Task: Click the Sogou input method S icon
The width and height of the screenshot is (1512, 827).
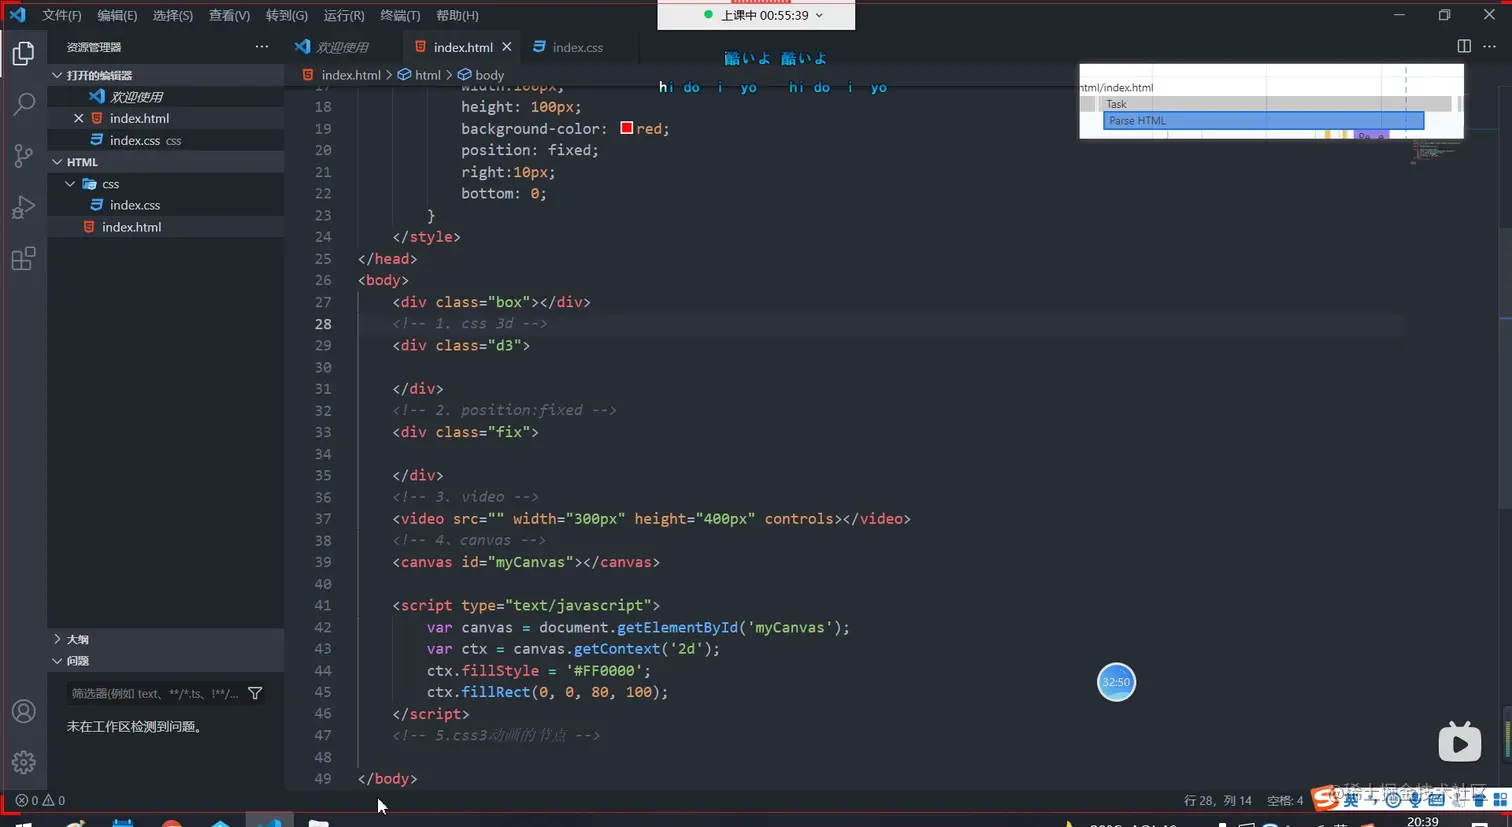Action: [1326, 797]
